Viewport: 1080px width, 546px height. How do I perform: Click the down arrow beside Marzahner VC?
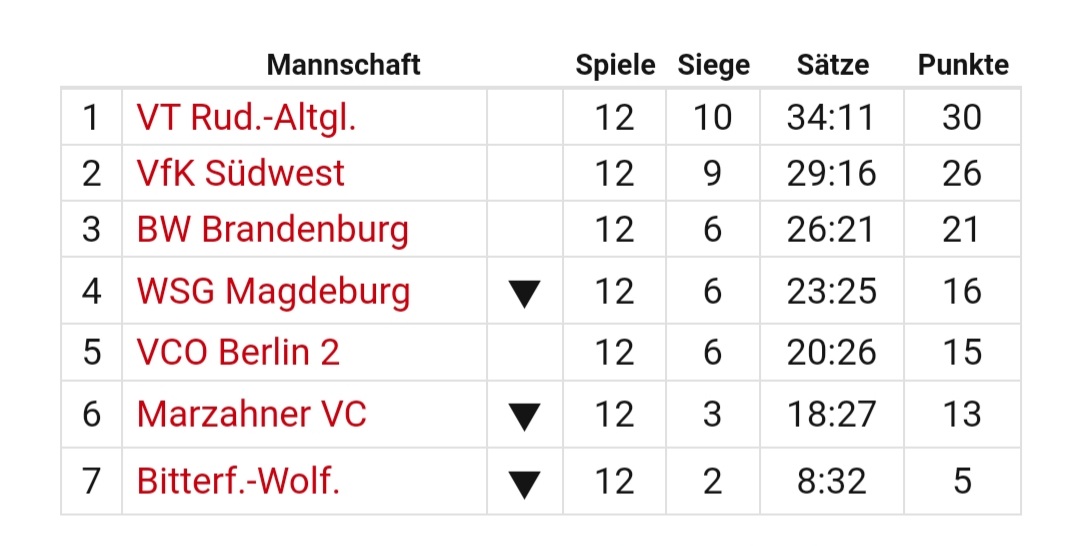pyautogui.click(x=524, y=416)
